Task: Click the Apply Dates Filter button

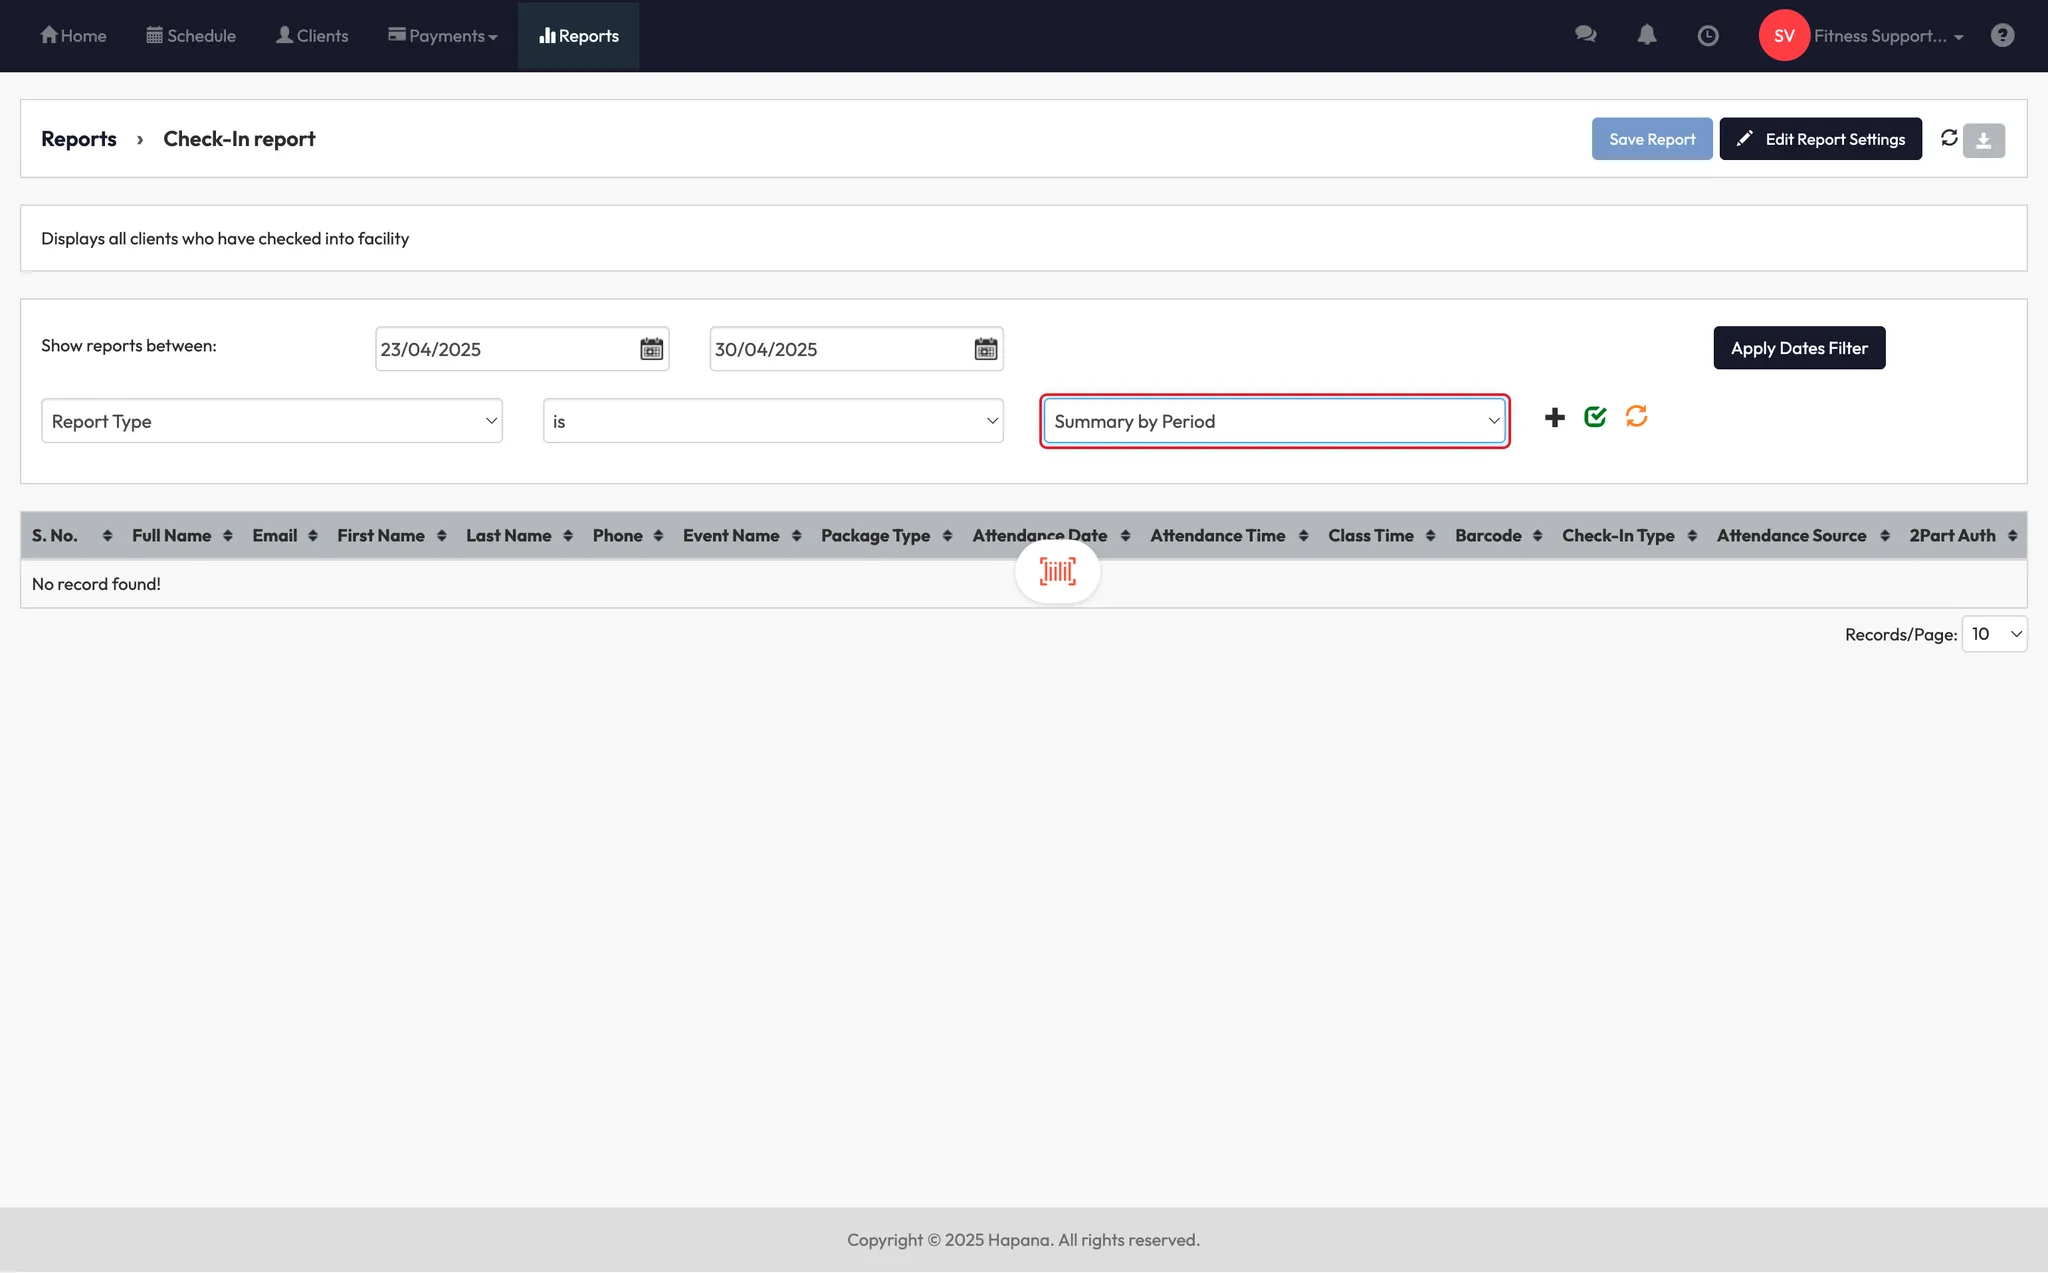Action: click(x=1798, y=348)
